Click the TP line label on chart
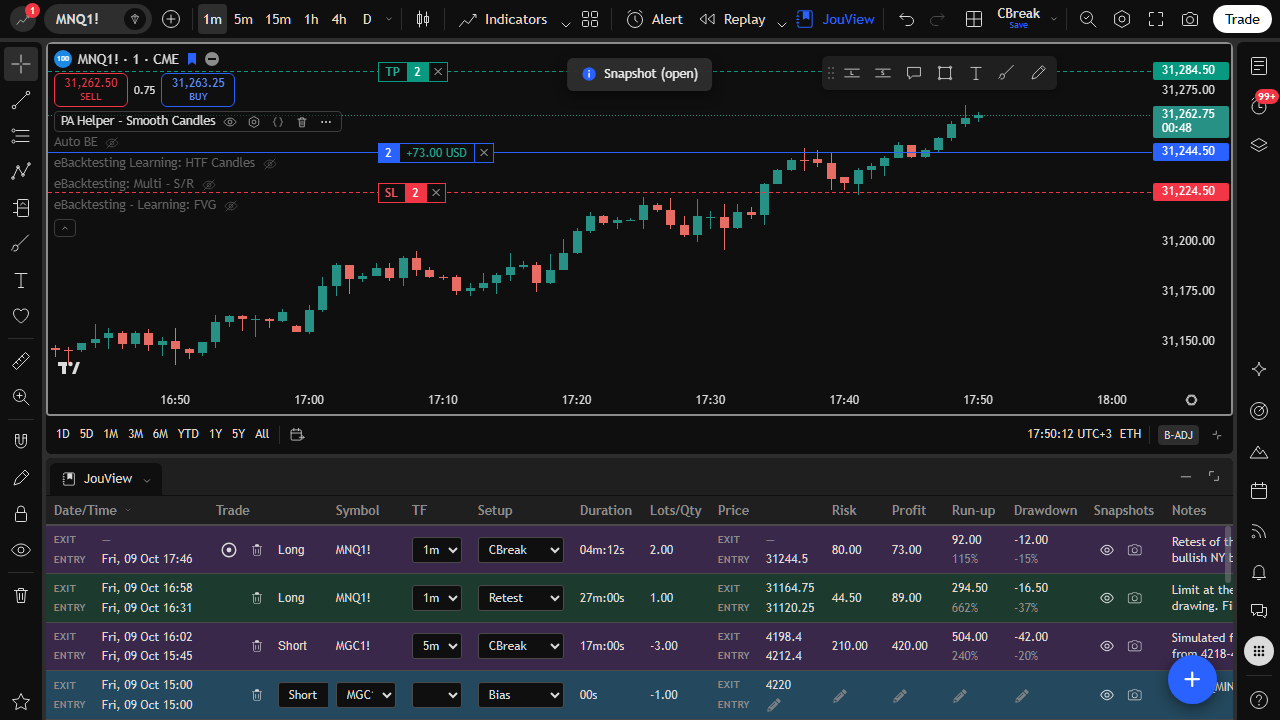This screenshot has height=720, width=1280. click(392, 72)
